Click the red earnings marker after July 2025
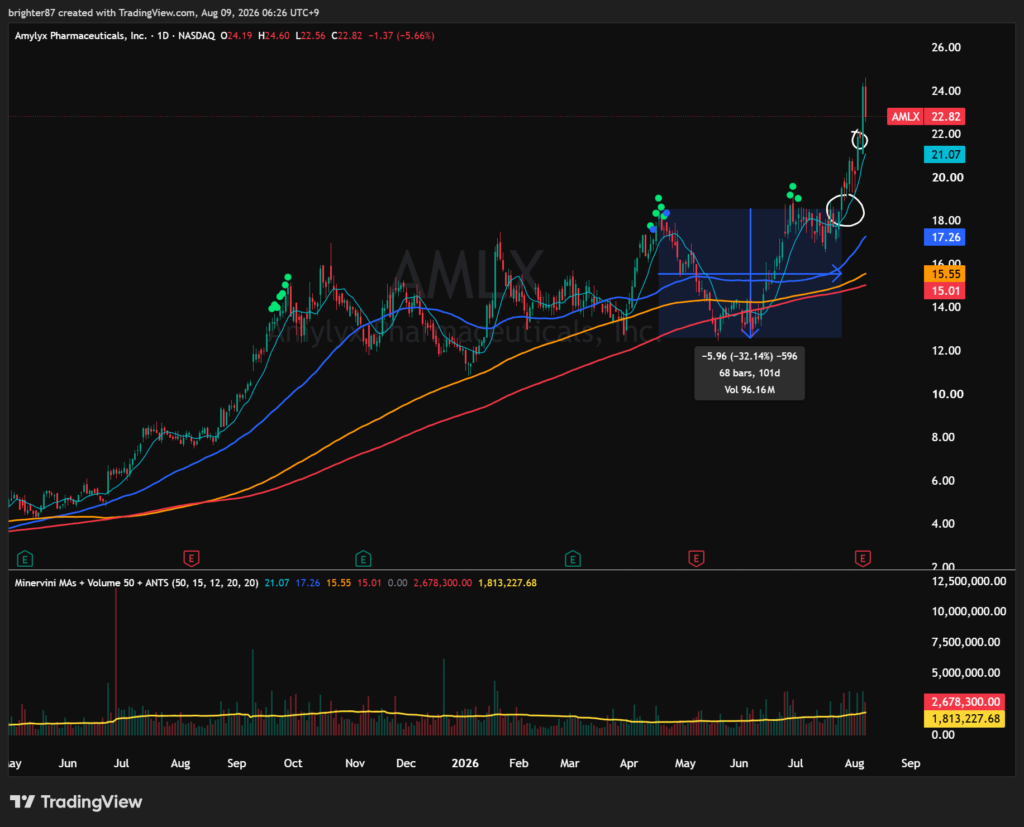Screen dimensions: 1024x827 pos(191,559)
